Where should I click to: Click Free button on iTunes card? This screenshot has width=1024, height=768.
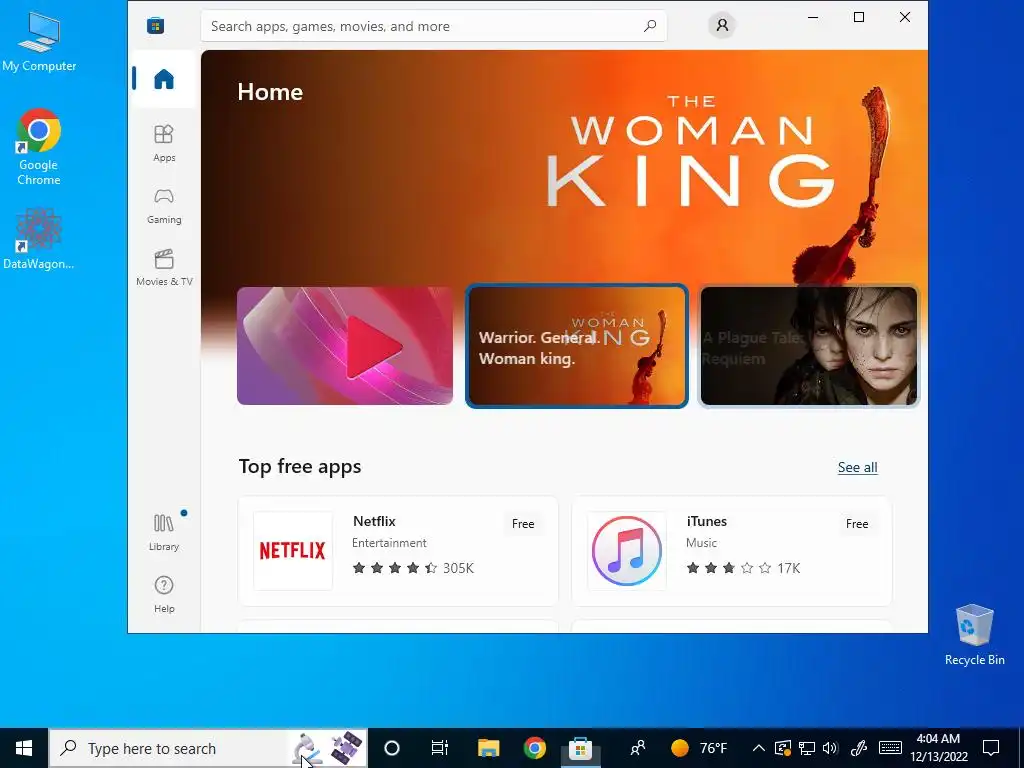click(857, 524)
